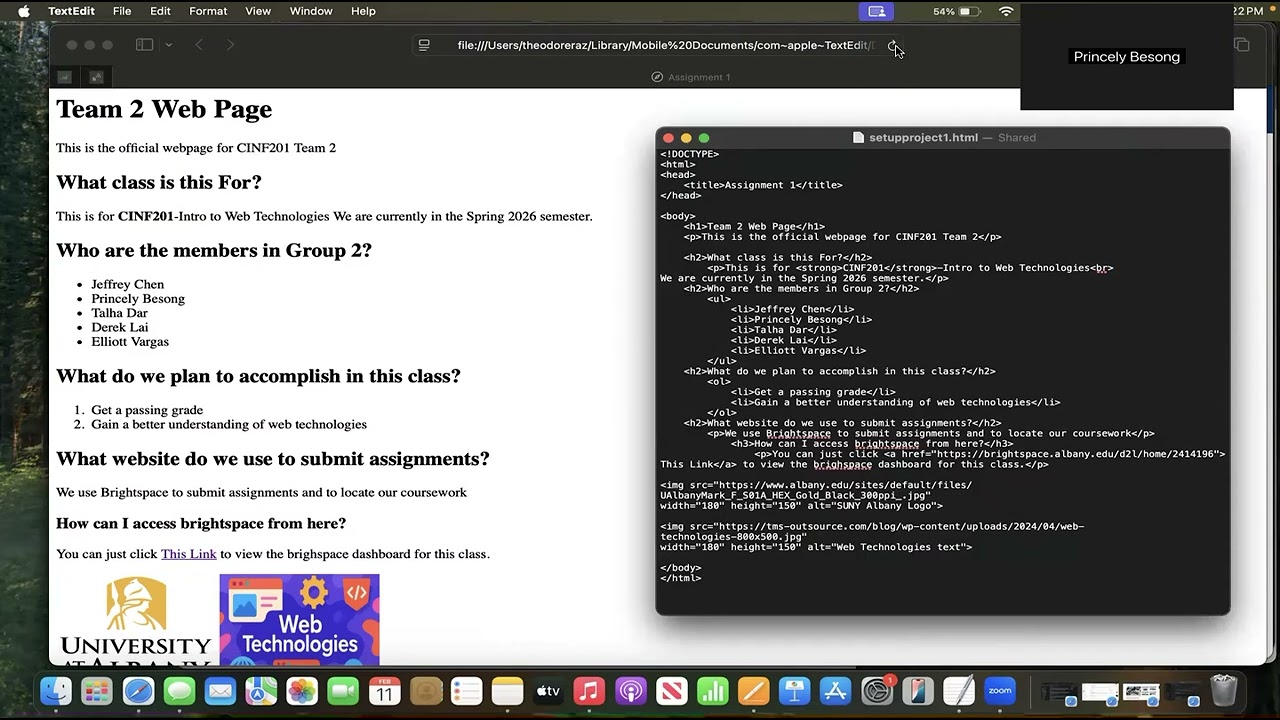Image resolution: width=1280 pixels, height=720 pixels.
Task: Open page menu icon in address bar
Action: coord(424,45)
